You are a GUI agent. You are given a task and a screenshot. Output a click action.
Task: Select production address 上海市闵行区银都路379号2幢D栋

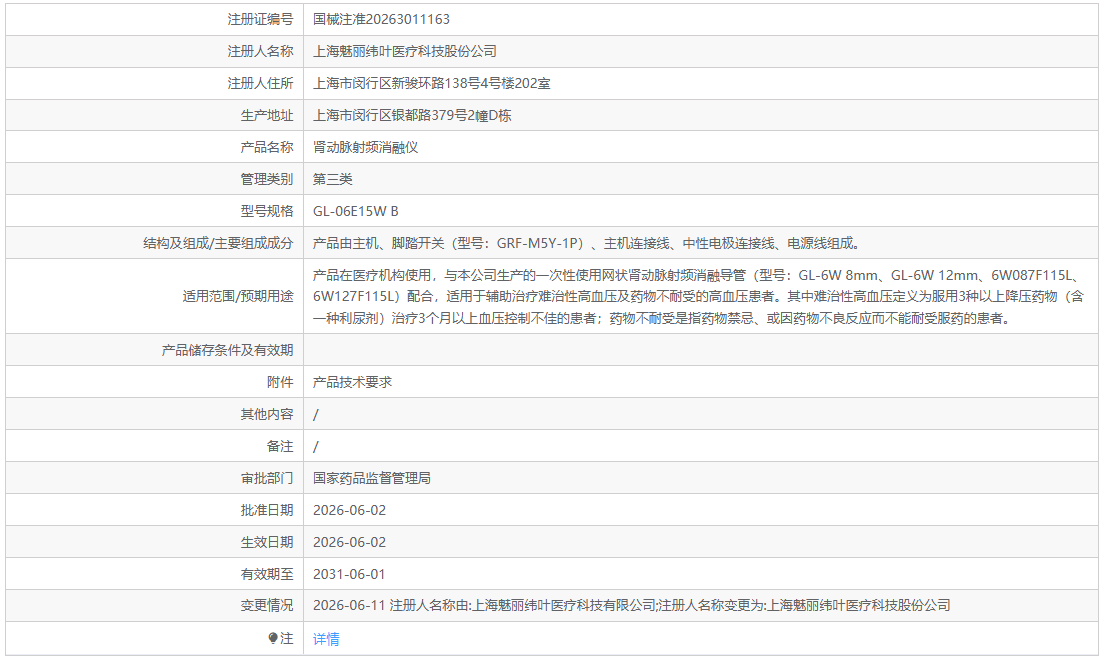pyautogui.click(x=412, y=116)
